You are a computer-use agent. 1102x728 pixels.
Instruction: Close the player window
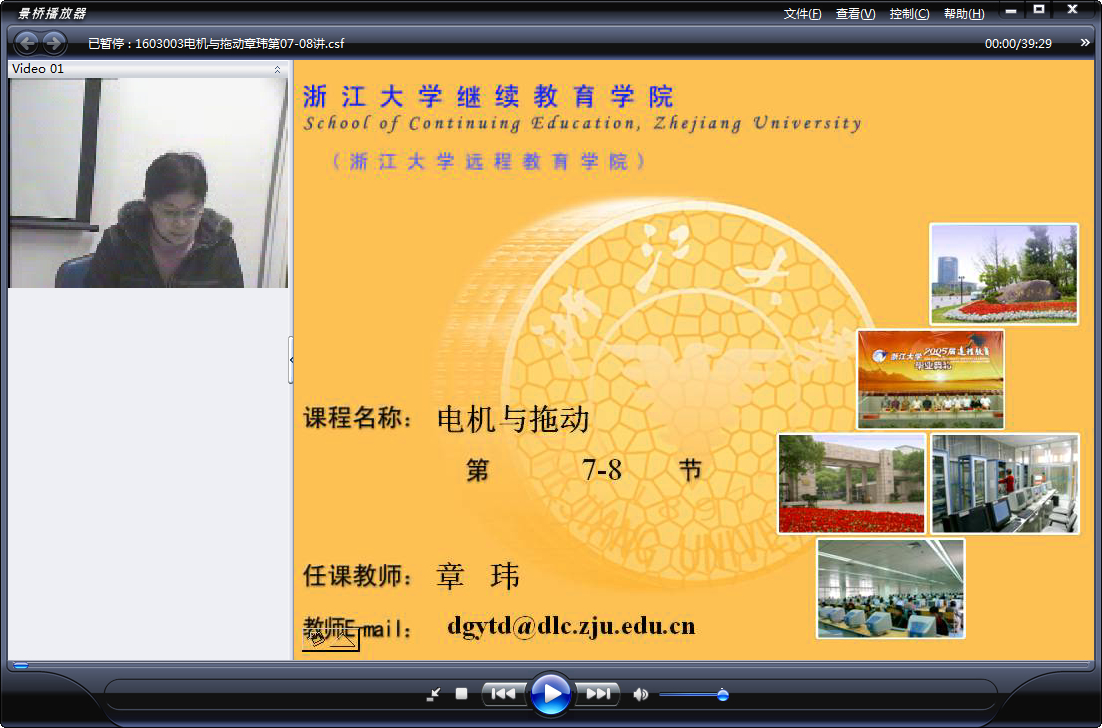(x=1072, y=10)
